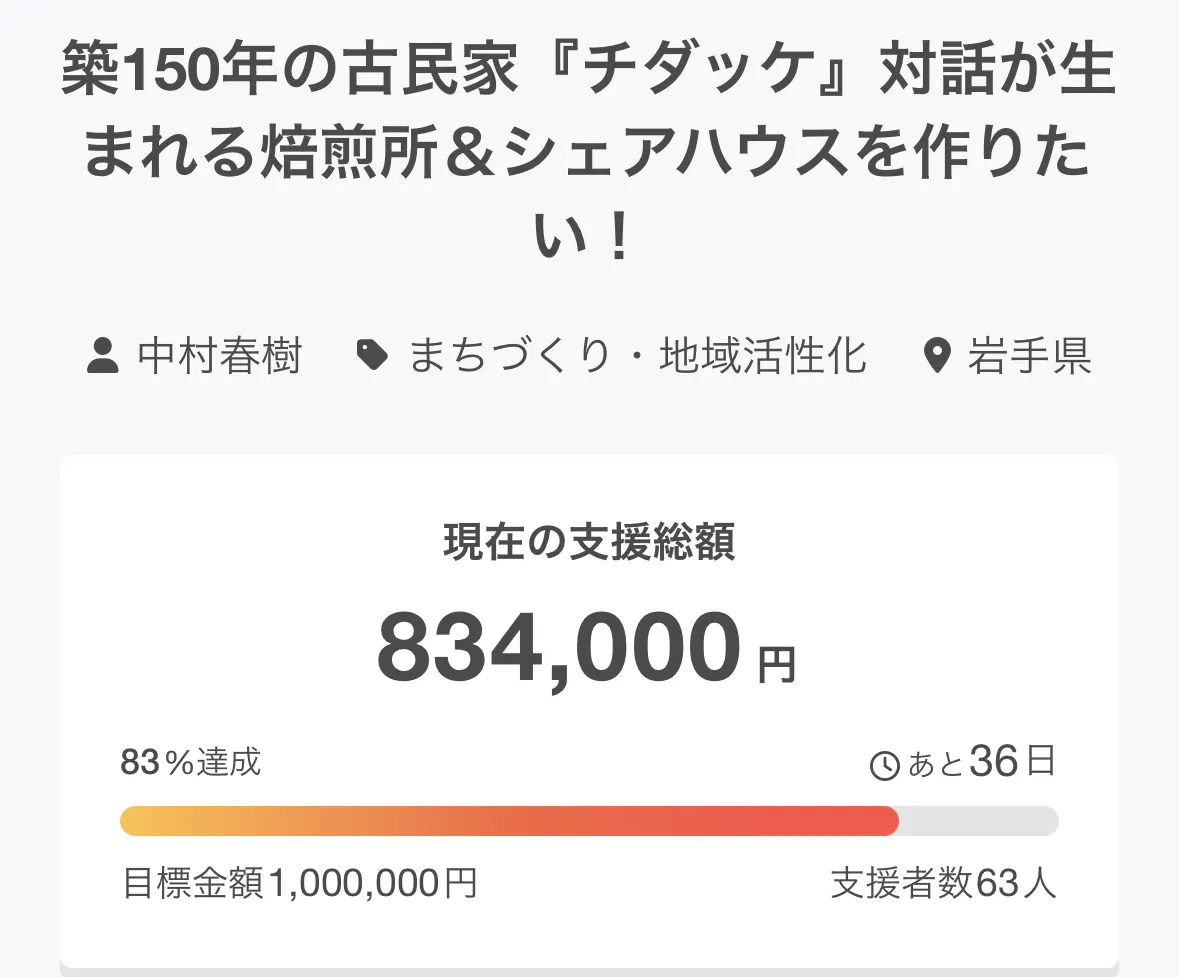Click the 83%達成 achievement label
The image size is (1179, 977).
pyautogui.click(x=190, y=762)
